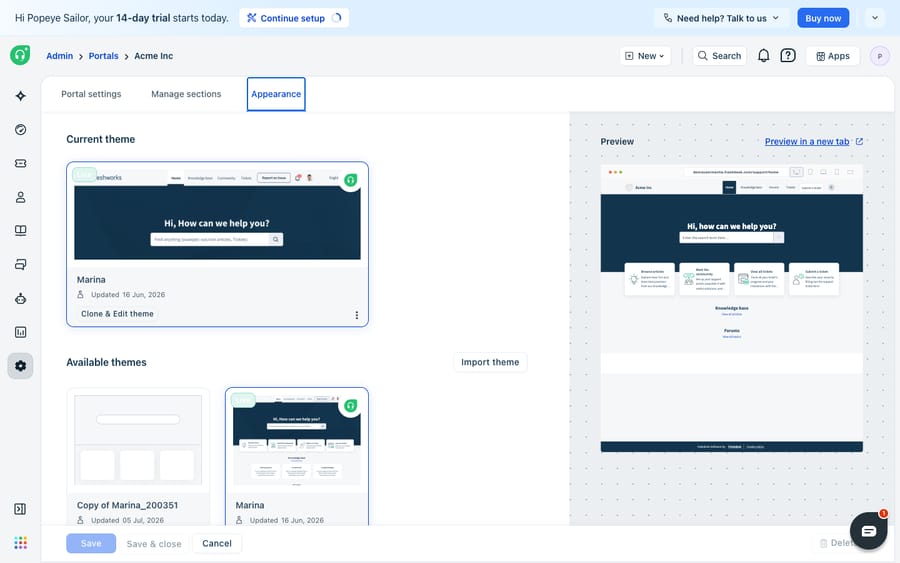Expand Need help? Talk to us menu
Viewport: 900px width, 563px height.
pyautogui.click(x=721, y=18)
